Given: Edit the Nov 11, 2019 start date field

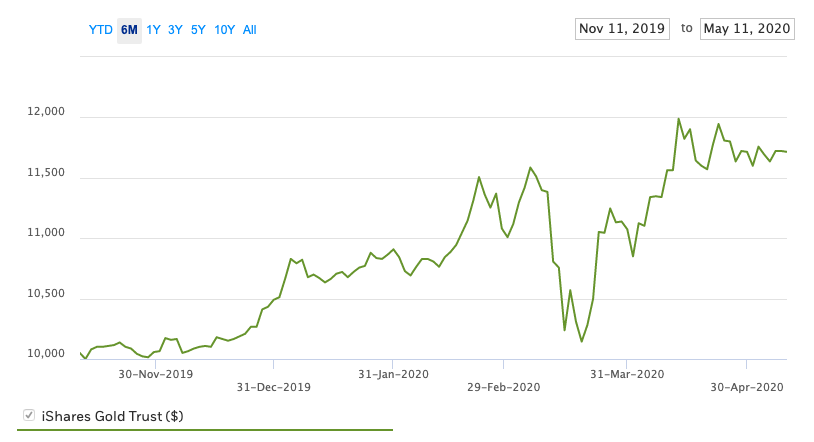Looking at the screenshot, I should coord(622,29).
